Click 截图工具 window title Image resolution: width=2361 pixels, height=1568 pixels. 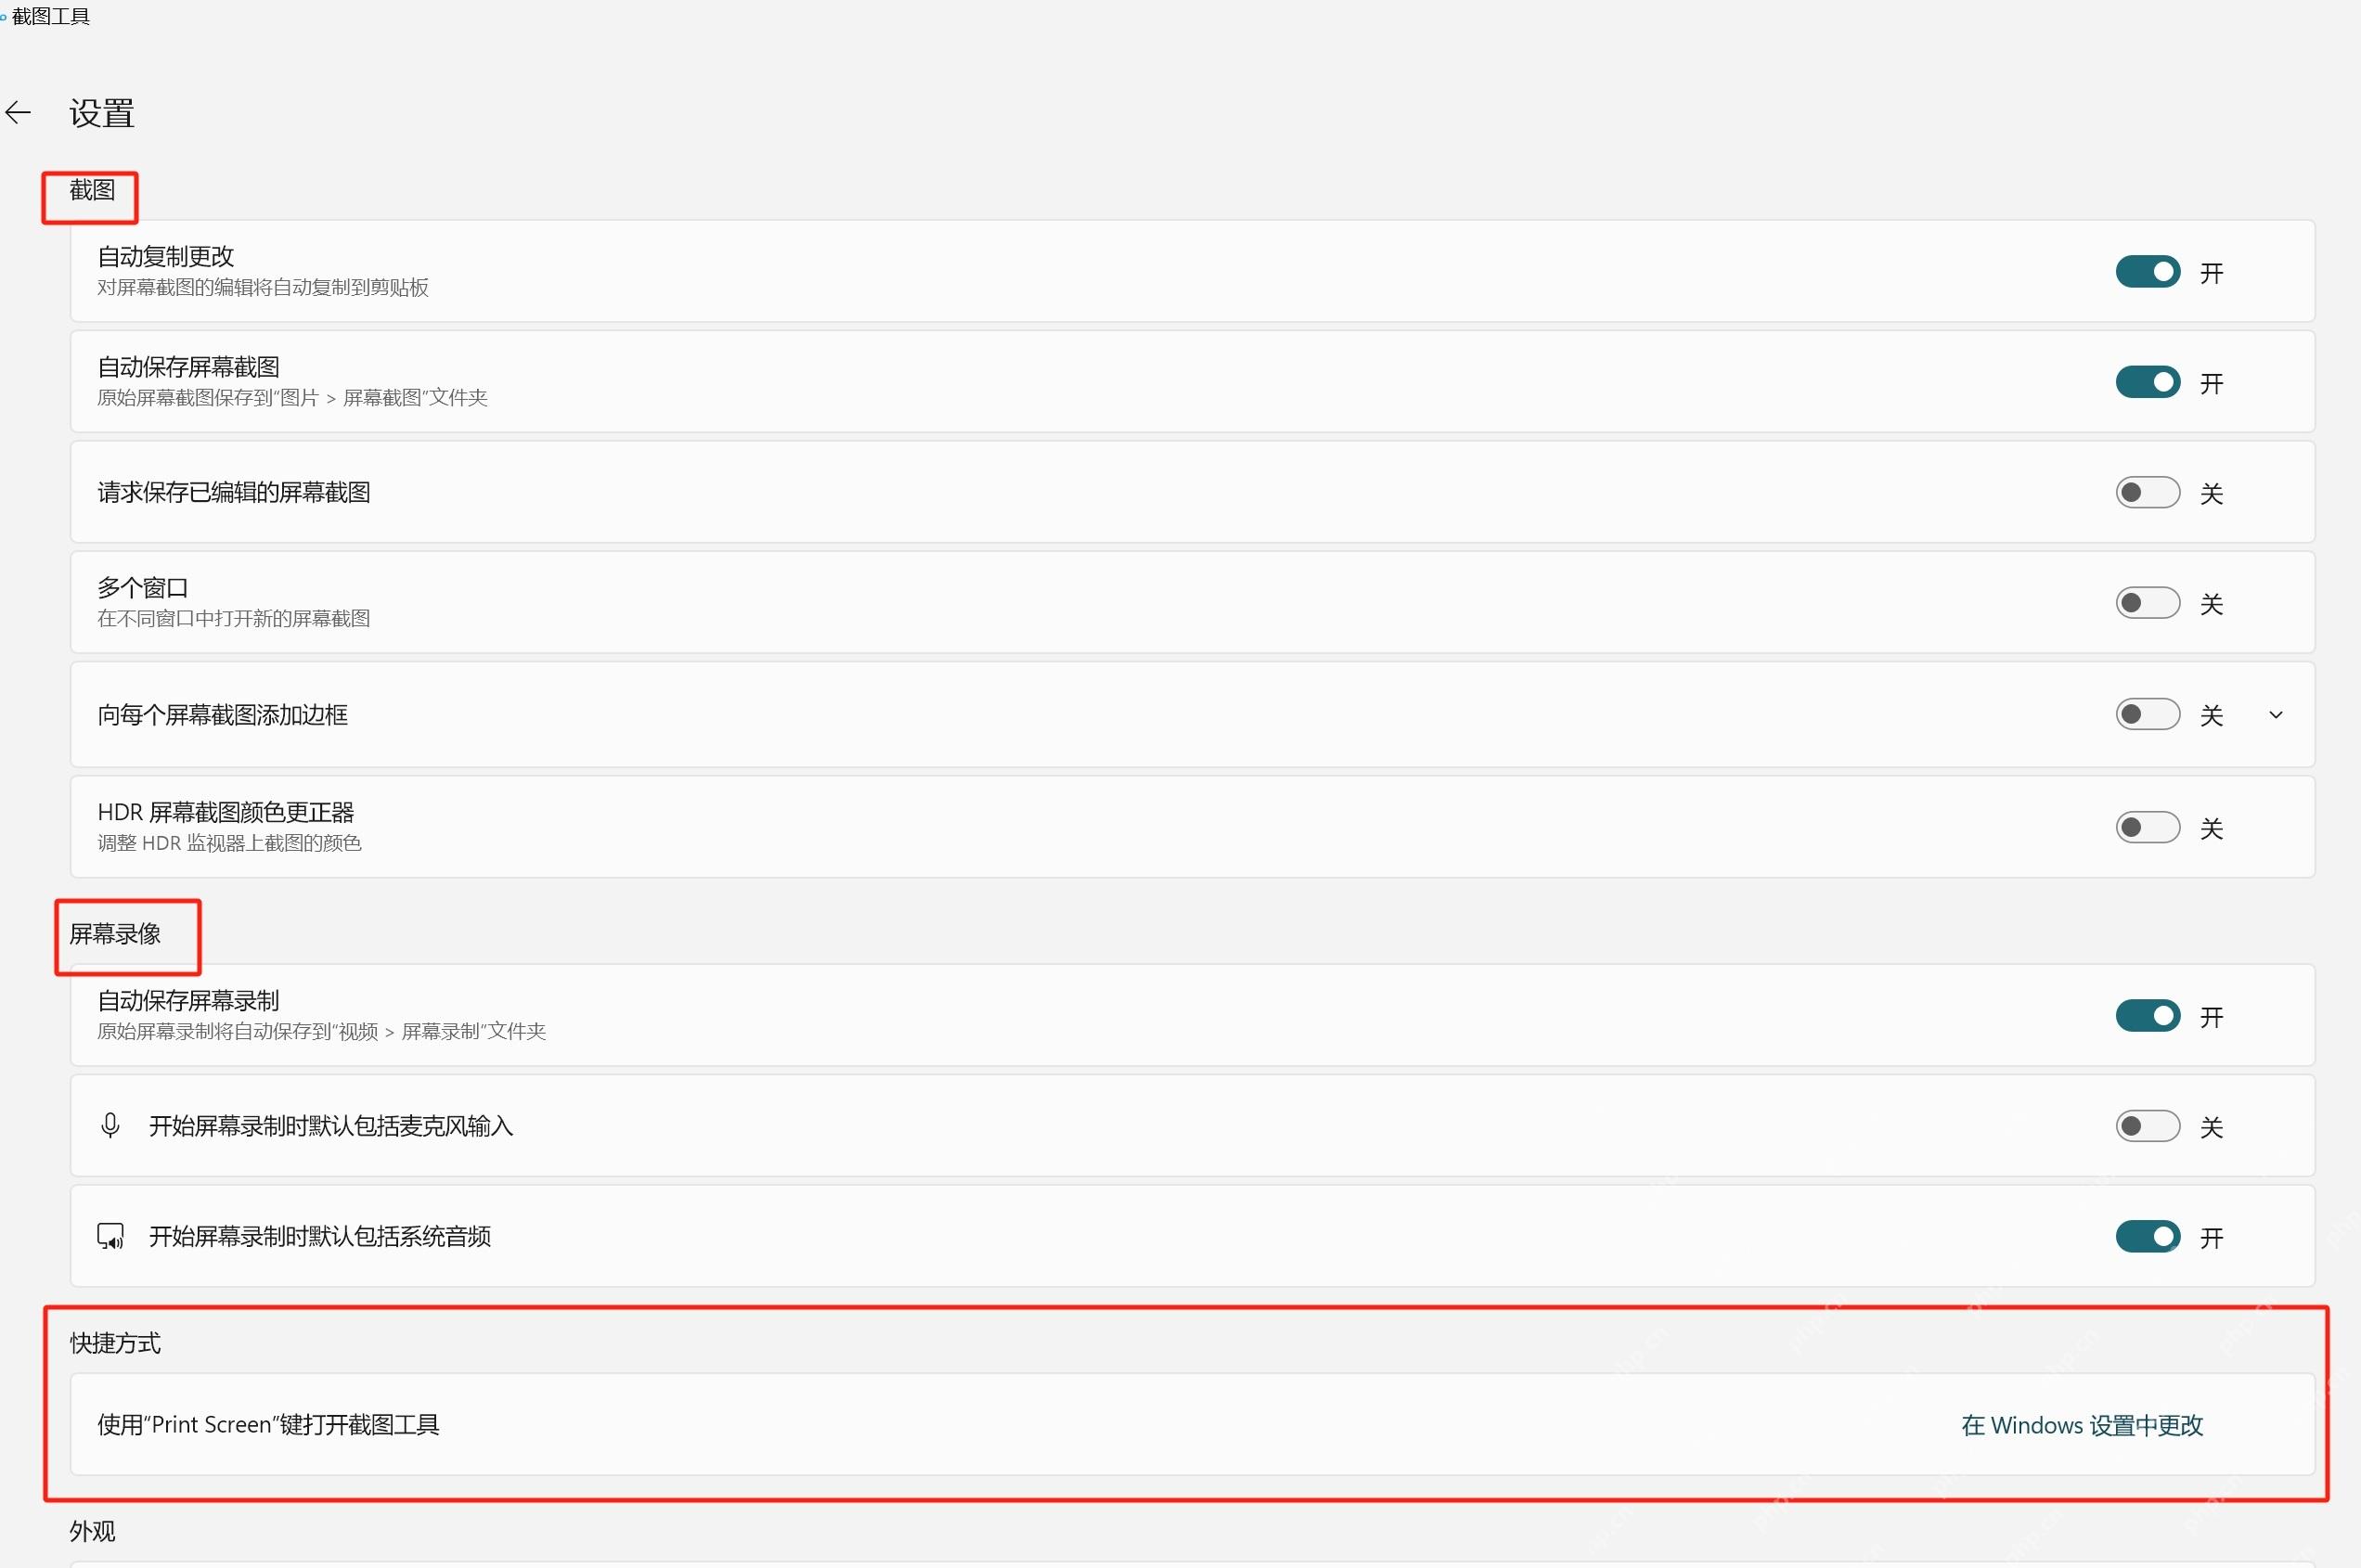50,16
